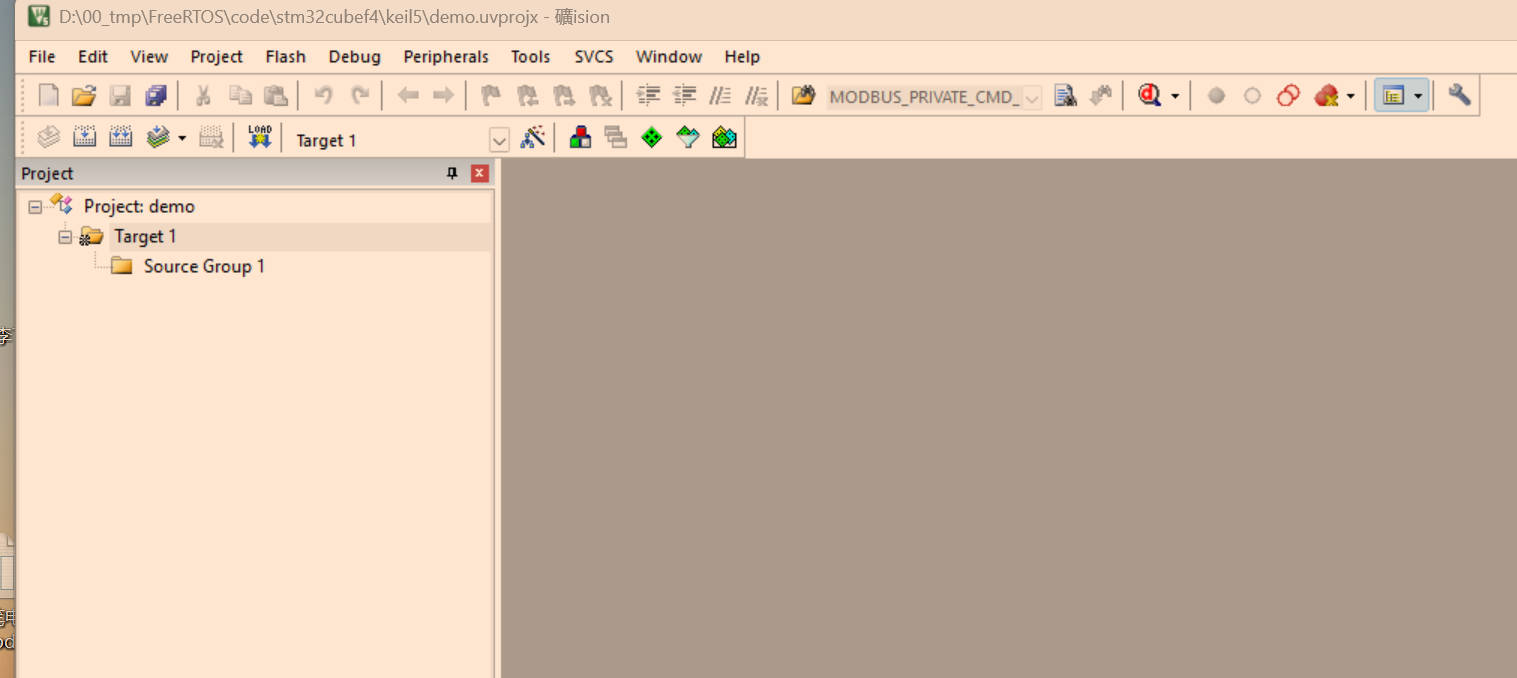1517x678 pixels.
Task: Open Manage Project Items colored blocks icon
Action: click(580, 138)
